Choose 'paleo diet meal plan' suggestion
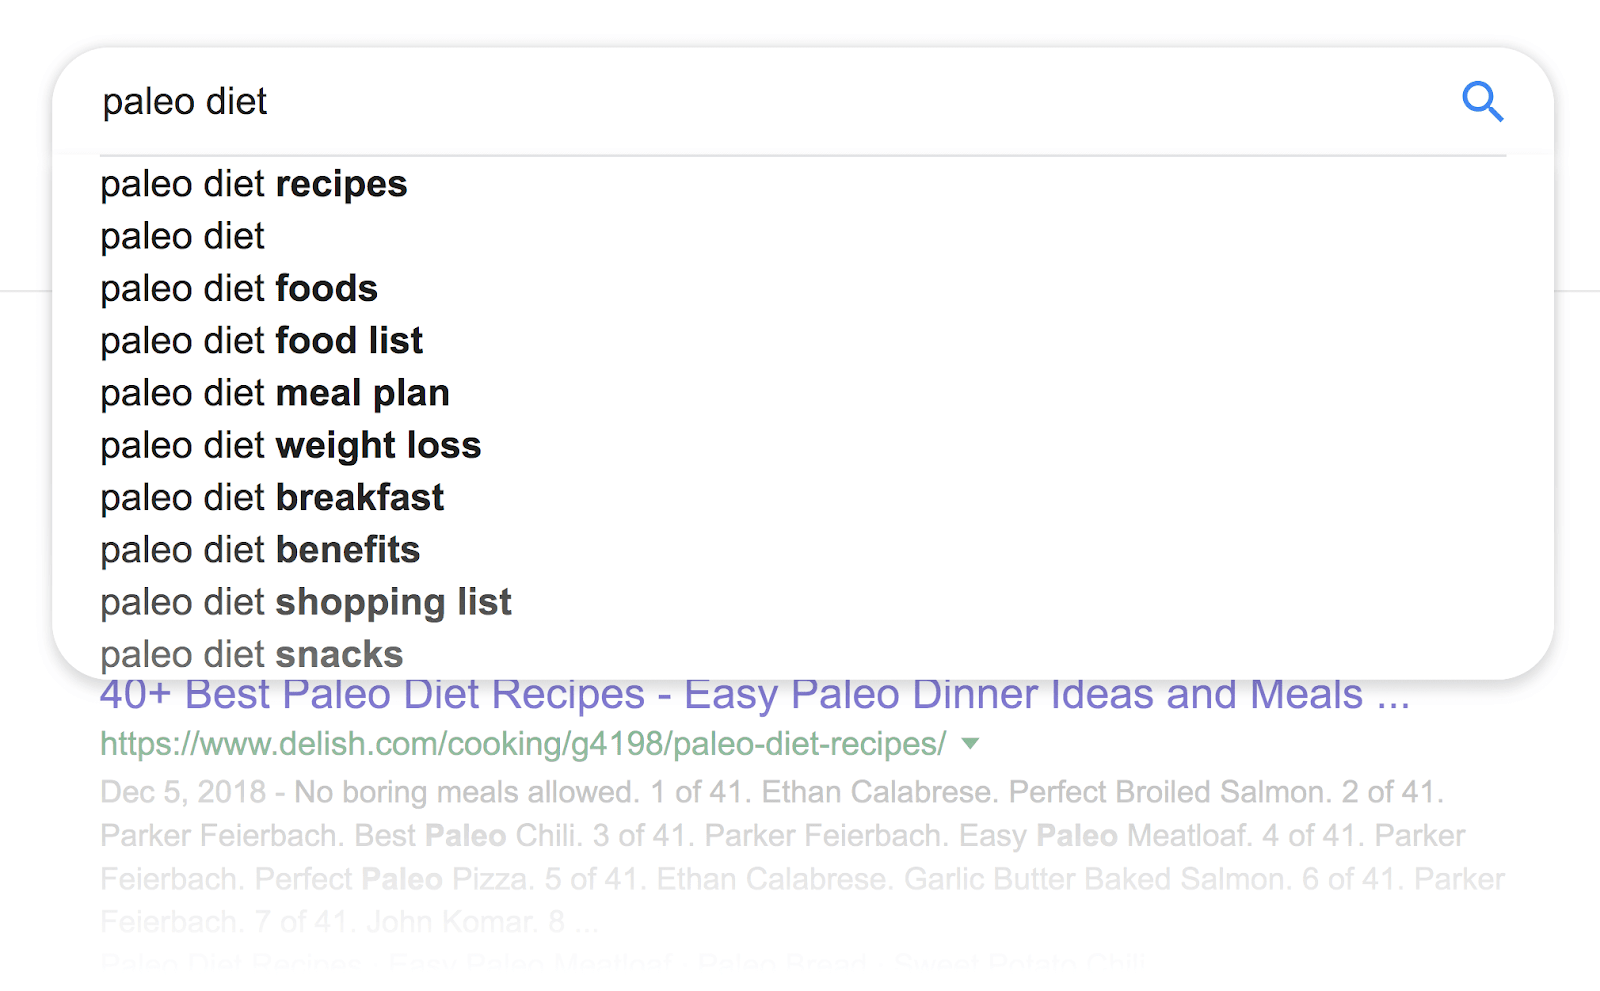1600x991 pixels. 275,393
